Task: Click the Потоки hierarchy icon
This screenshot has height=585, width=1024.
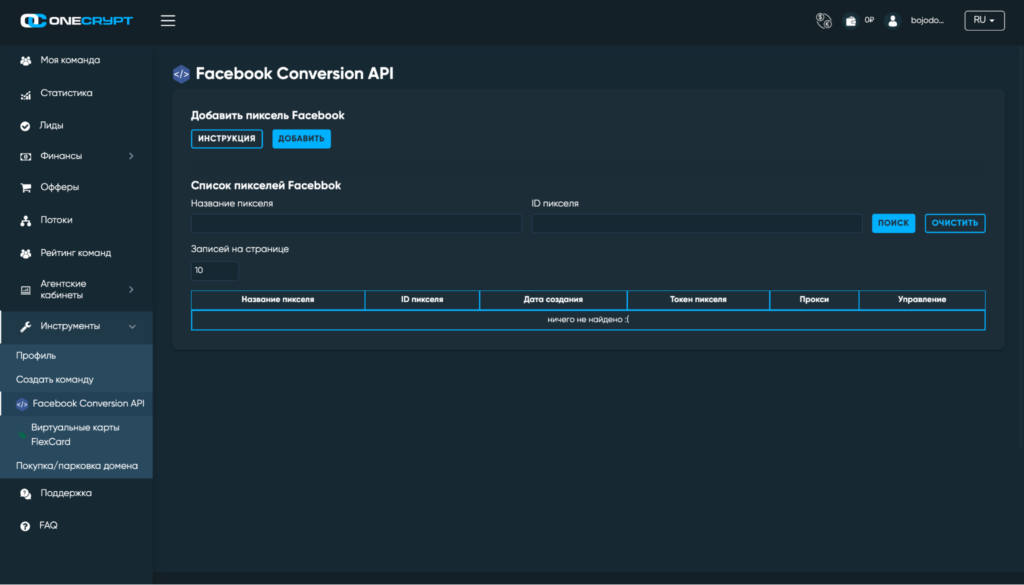Action: (25, 221)
